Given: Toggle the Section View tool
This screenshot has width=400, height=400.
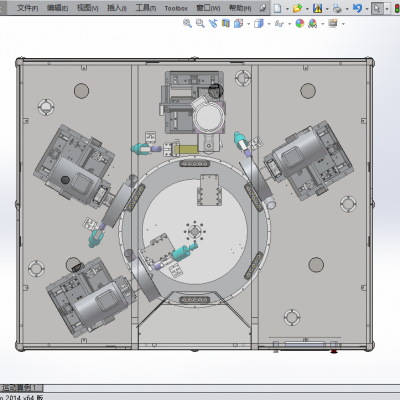Looking at the screenshot, I should [226, 23].
